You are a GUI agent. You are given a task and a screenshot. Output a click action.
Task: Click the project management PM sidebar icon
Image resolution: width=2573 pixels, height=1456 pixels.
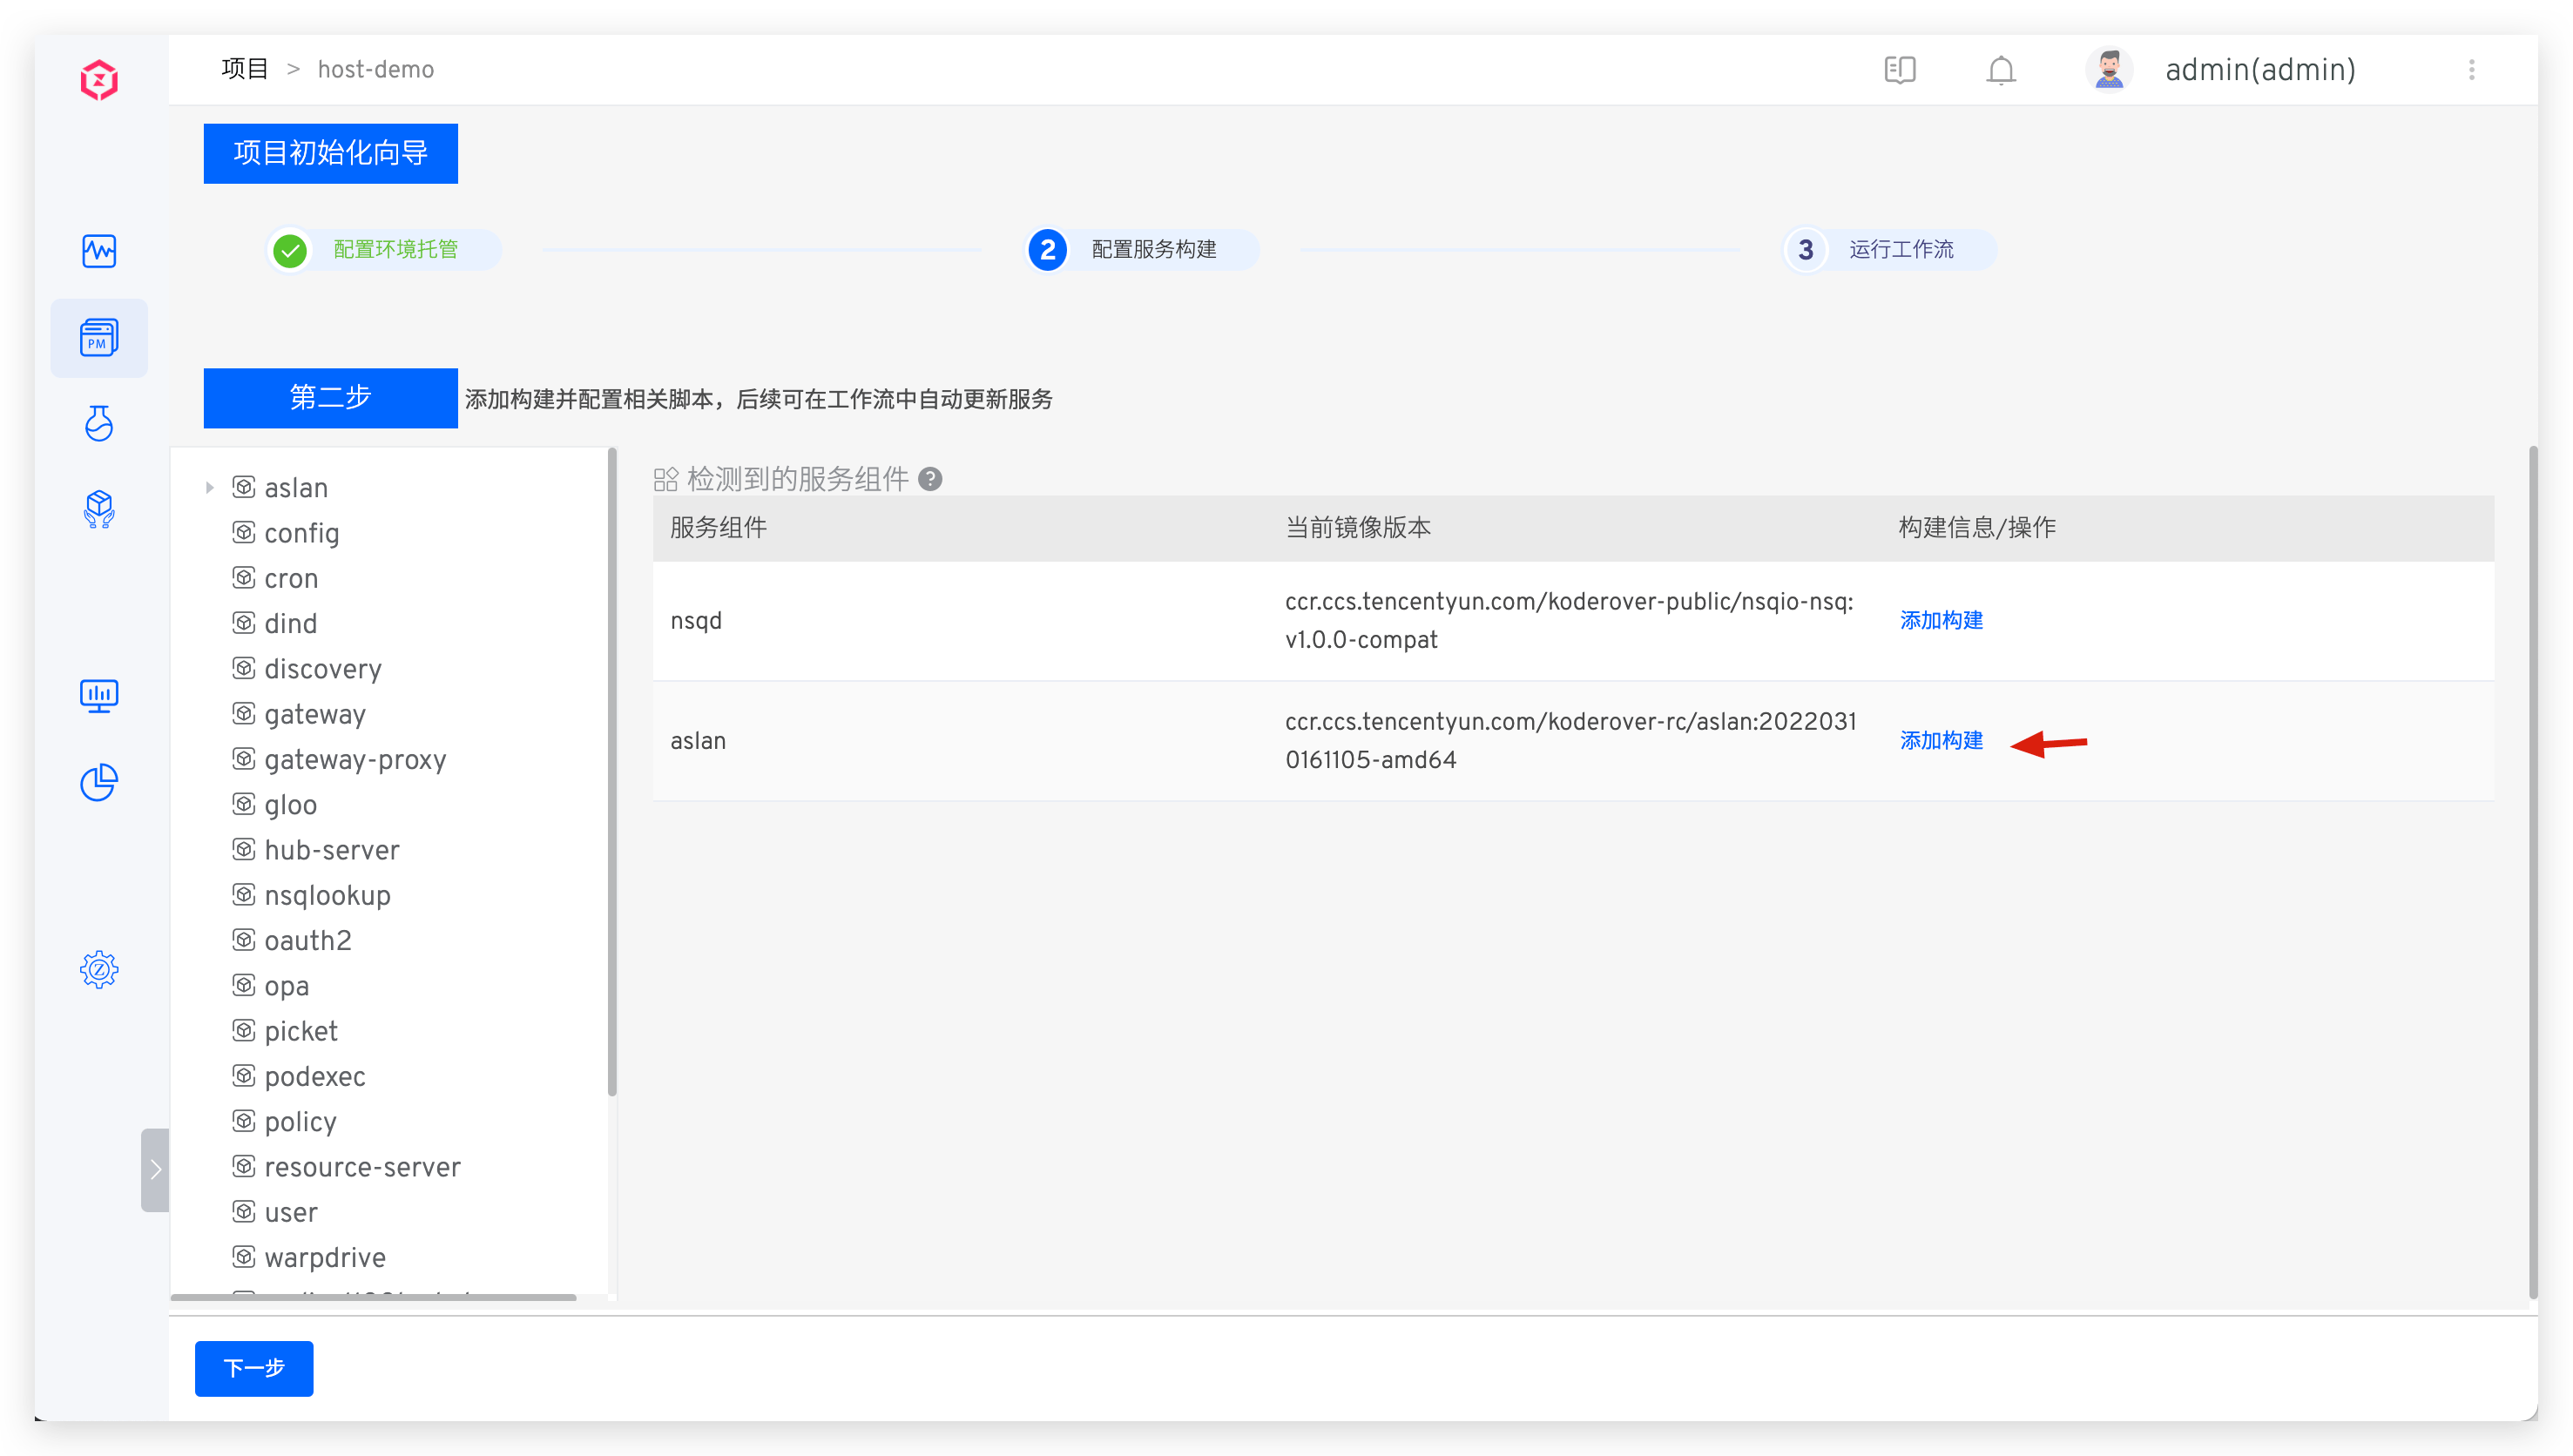pyautogui.click(x=99, y=338)
